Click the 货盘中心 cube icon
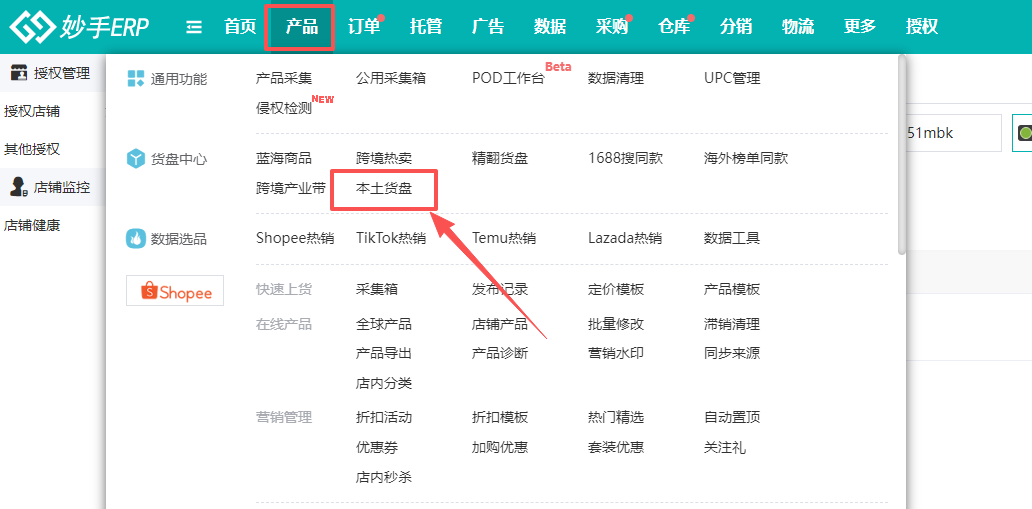Viewport: 1032px width, 509px height. tap(135, 159)
